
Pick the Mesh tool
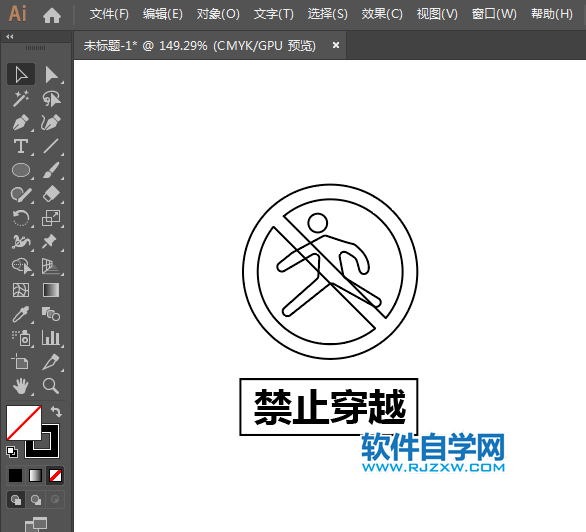[x=21, y=290]
